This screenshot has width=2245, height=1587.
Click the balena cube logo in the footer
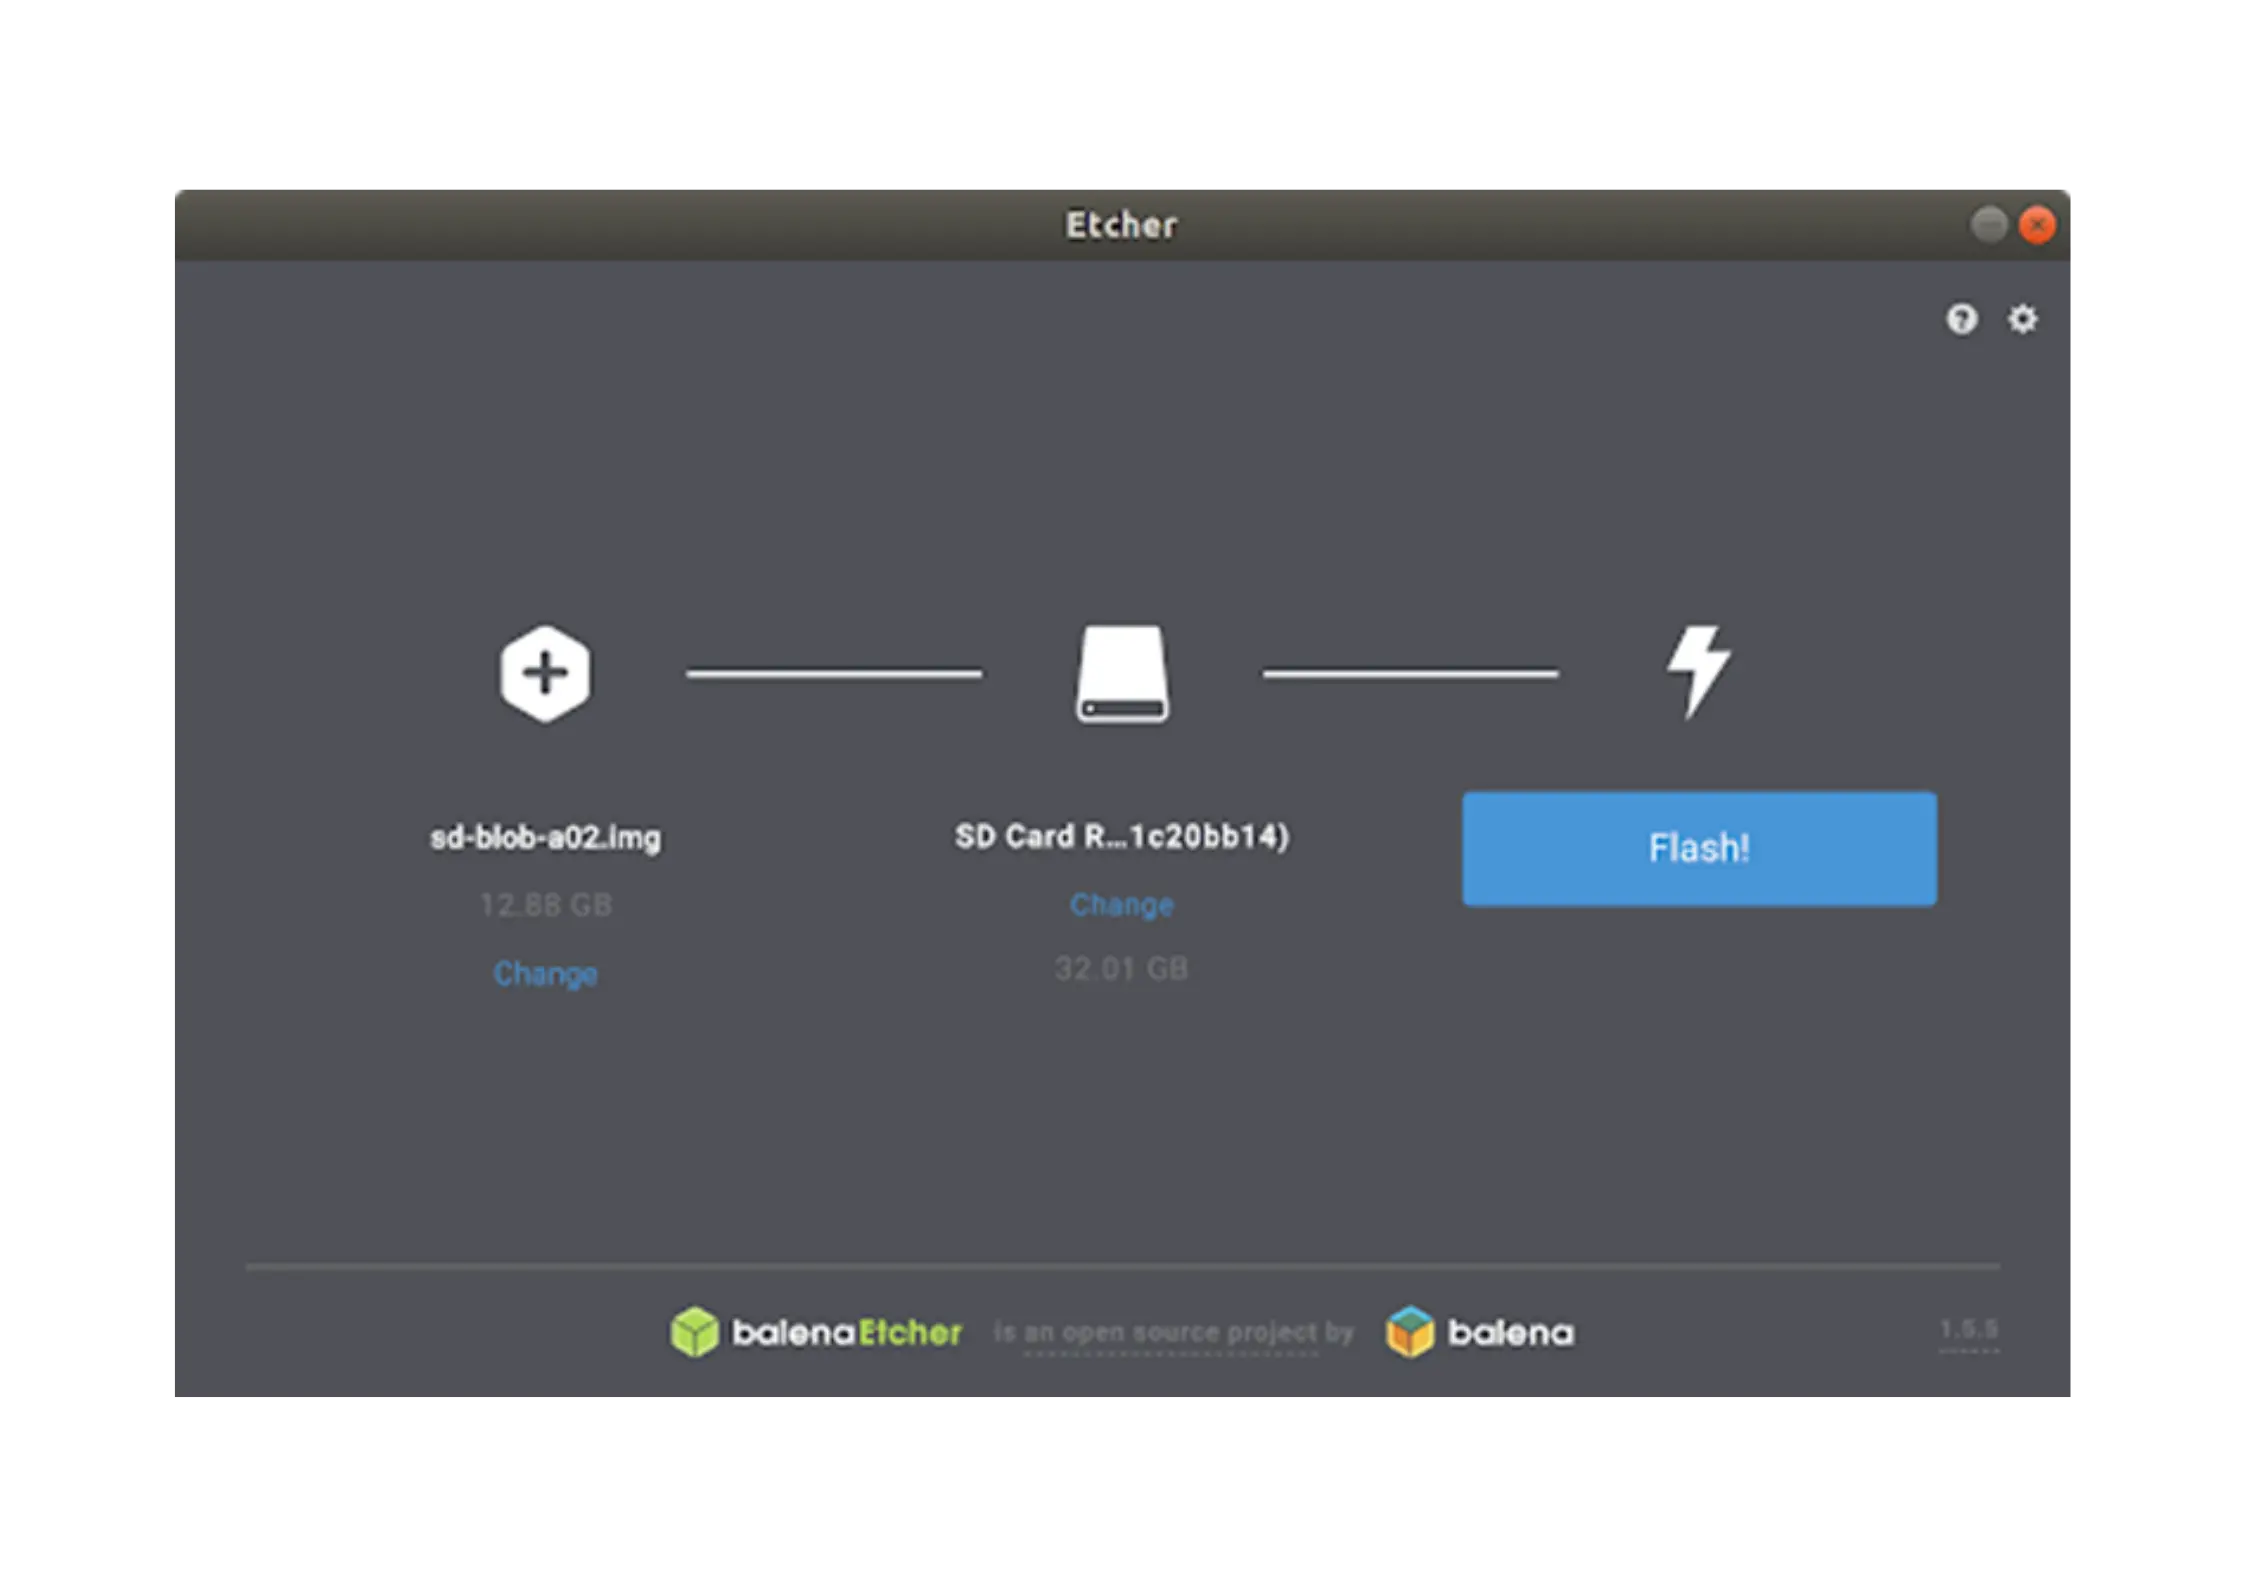coord(1410,1332)
